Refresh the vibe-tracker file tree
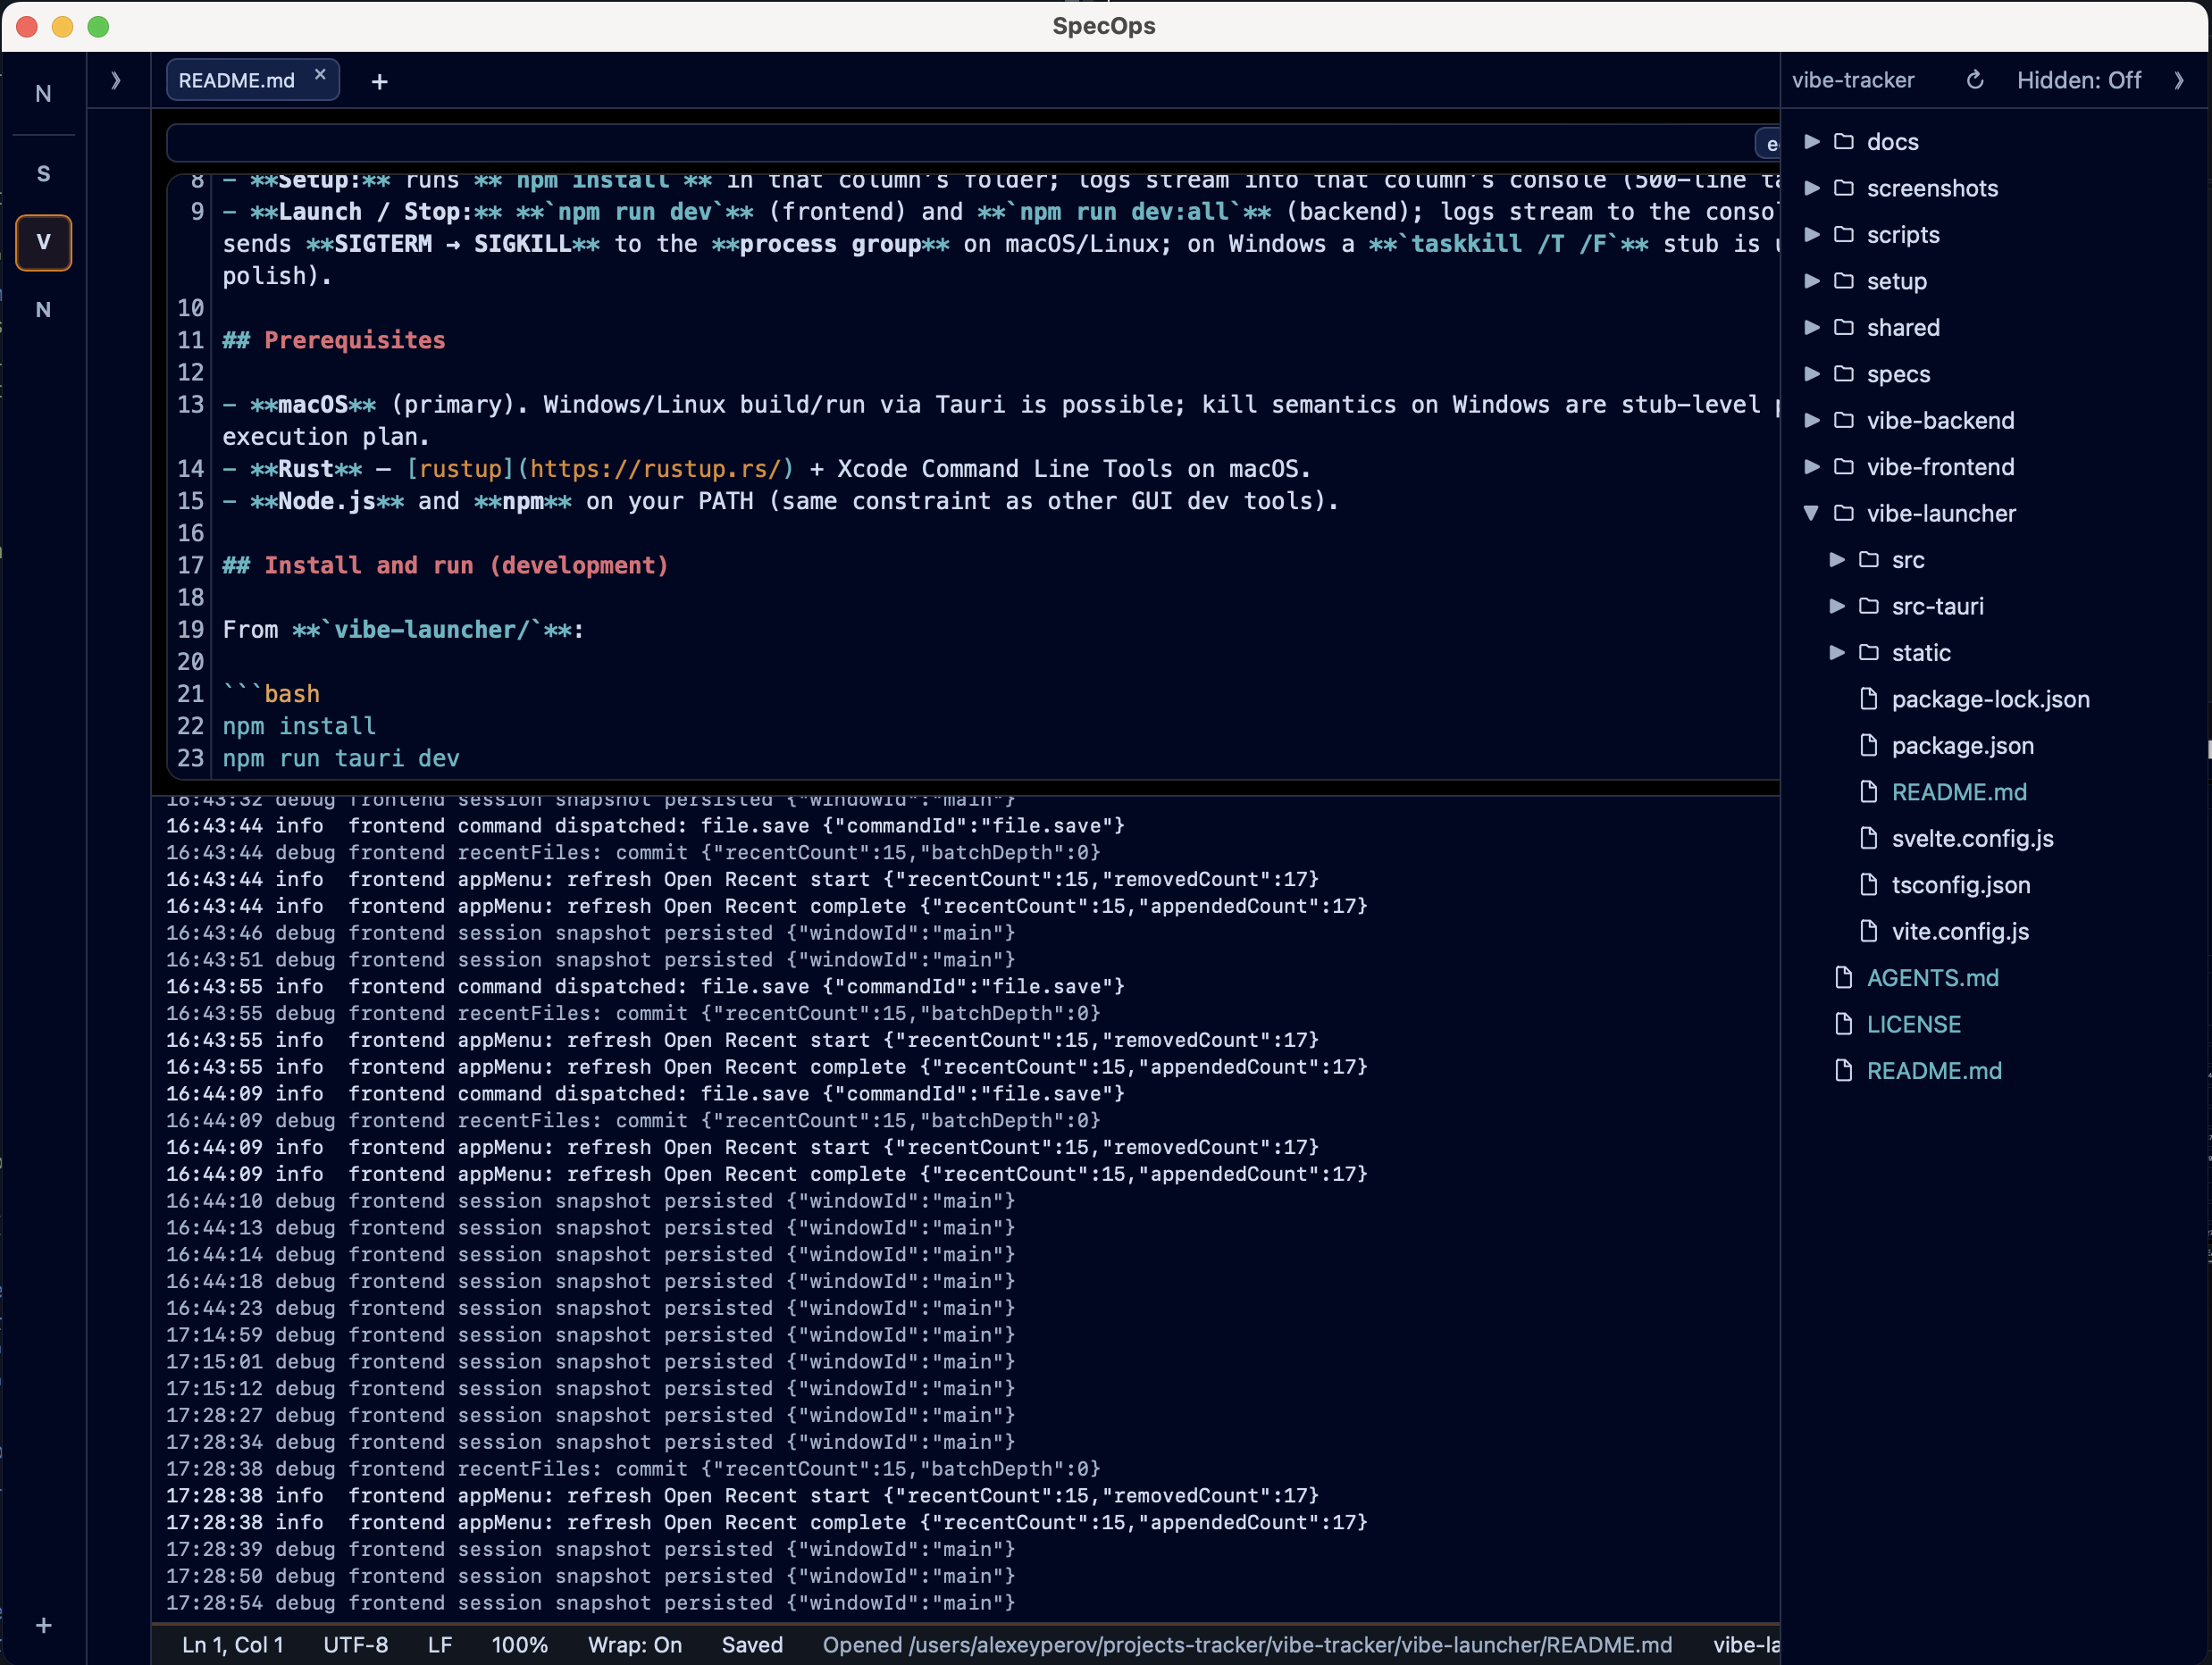Screen dimensions: 2212x1665 [x=1974, y=80]
